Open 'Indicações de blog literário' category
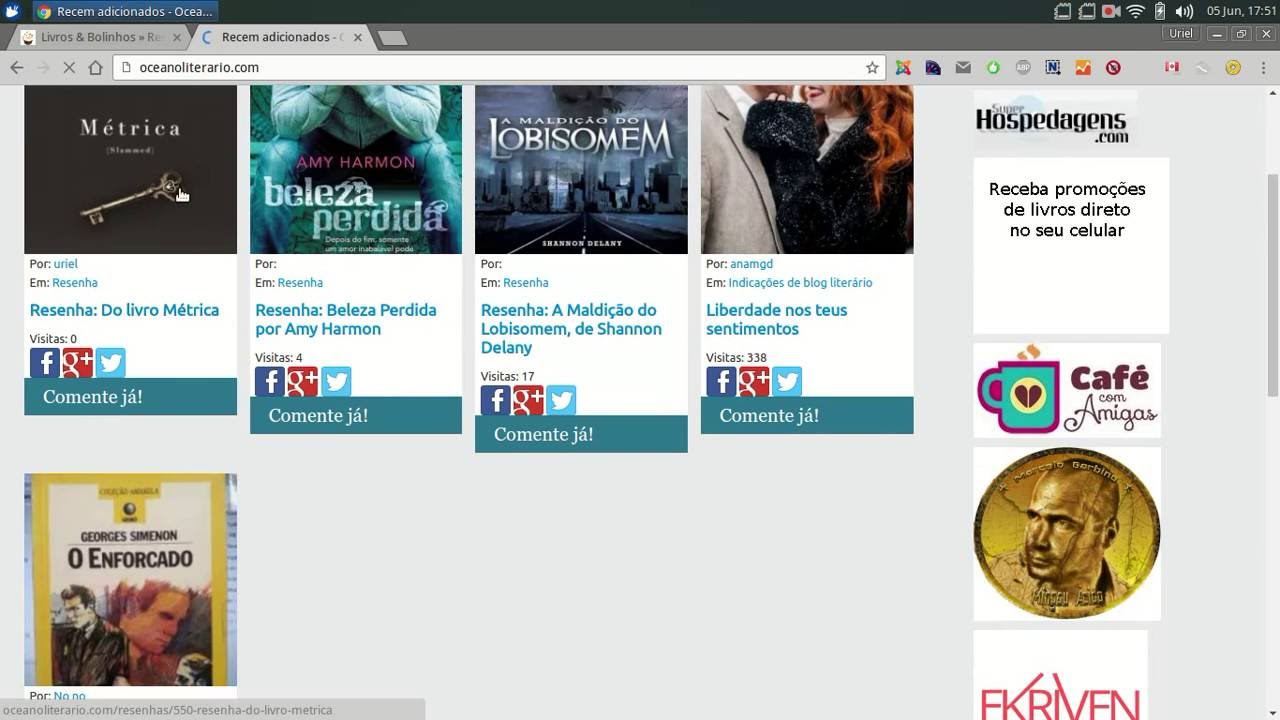Image resolution: width=1280 pixels, height=720 pixels. [x=800, y=283]
